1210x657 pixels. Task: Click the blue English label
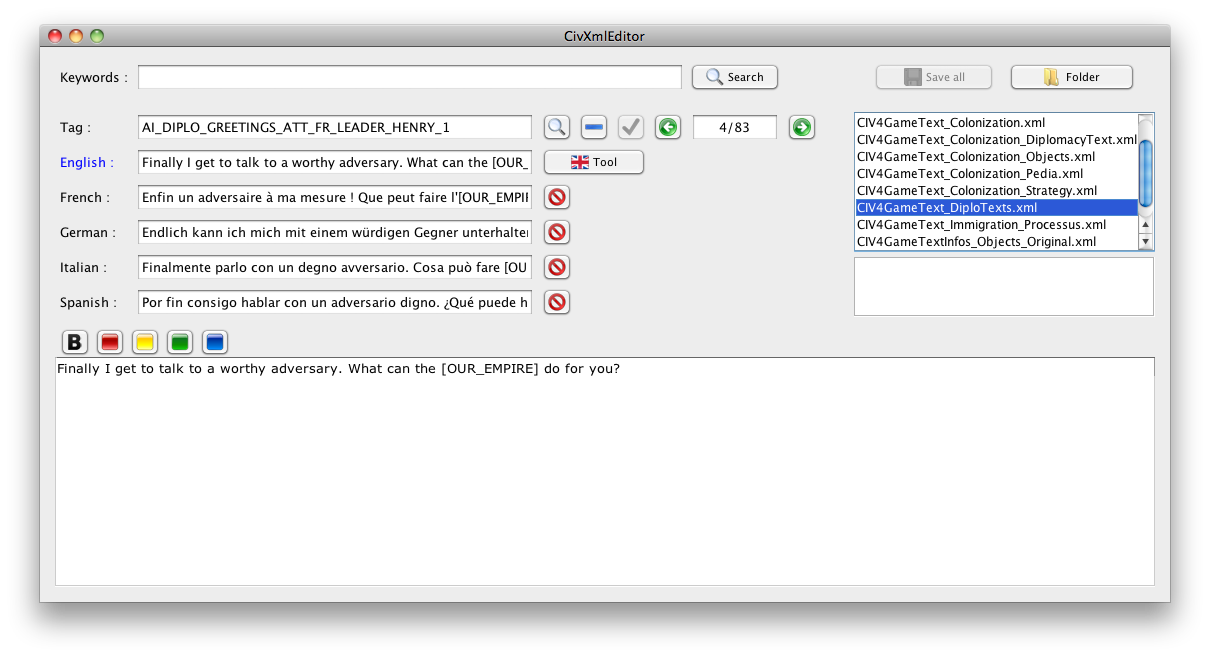click(86, 162)
